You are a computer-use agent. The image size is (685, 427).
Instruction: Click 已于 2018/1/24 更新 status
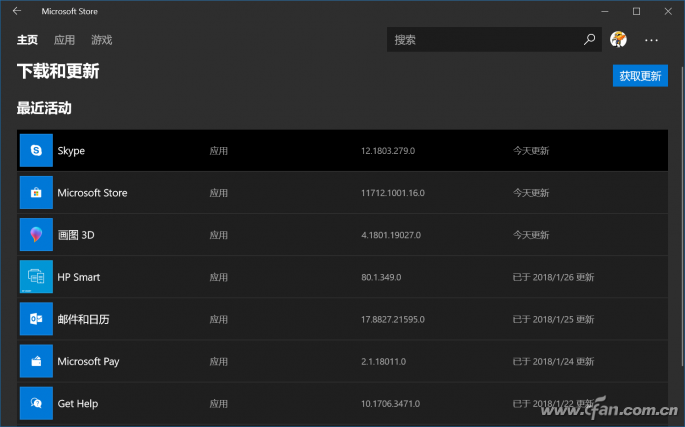(553, 361)
